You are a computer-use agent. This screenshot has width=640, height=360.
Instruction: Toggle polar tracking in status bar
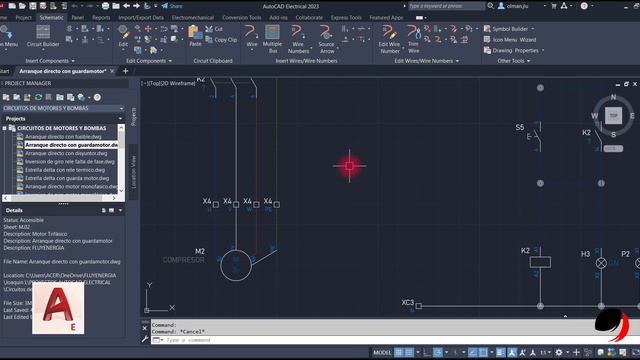pyautogui.click(x=438, y=352)
